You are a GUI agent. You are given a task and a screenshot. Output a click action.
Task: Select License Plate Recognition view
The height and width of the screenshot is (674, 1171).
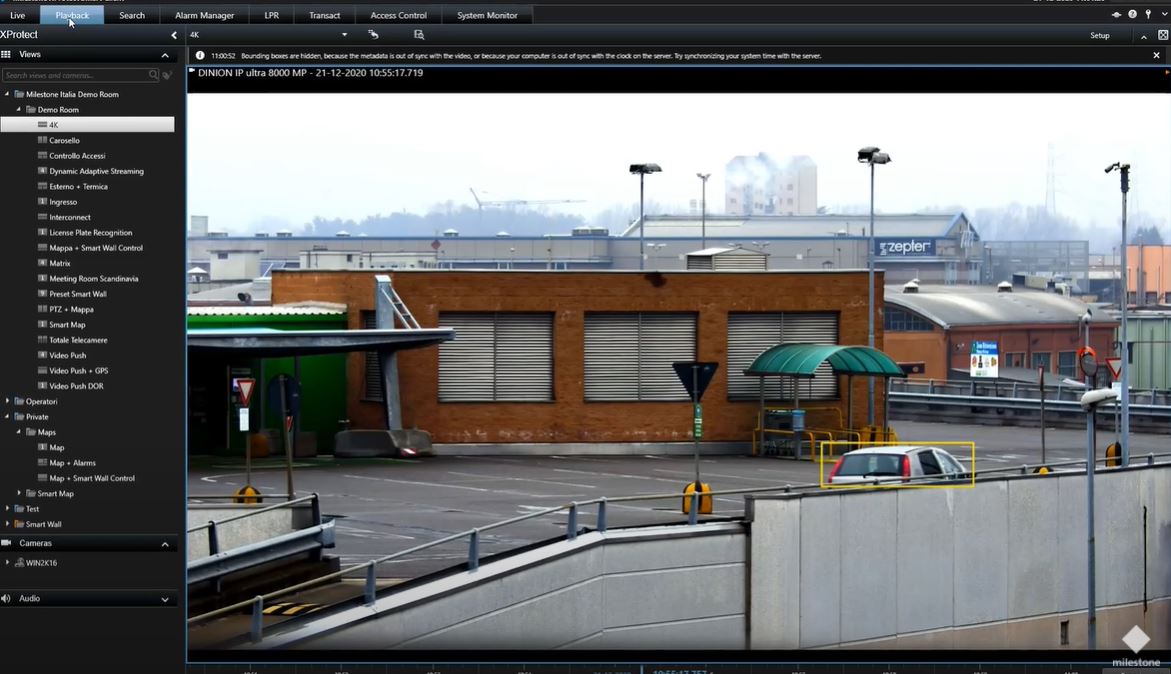(x=90, y=232)
